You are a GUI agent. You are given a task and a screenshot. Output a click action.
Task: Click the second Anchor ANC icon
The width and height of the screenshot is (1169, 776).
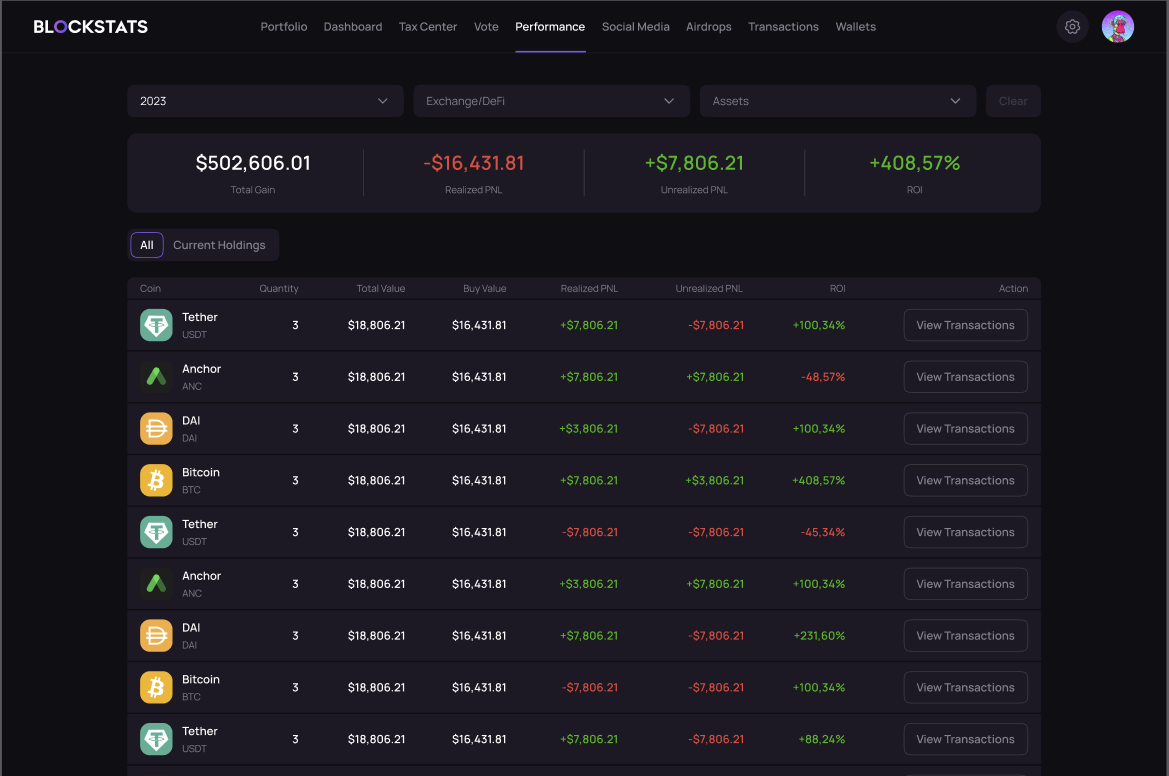tap(156, 584)
